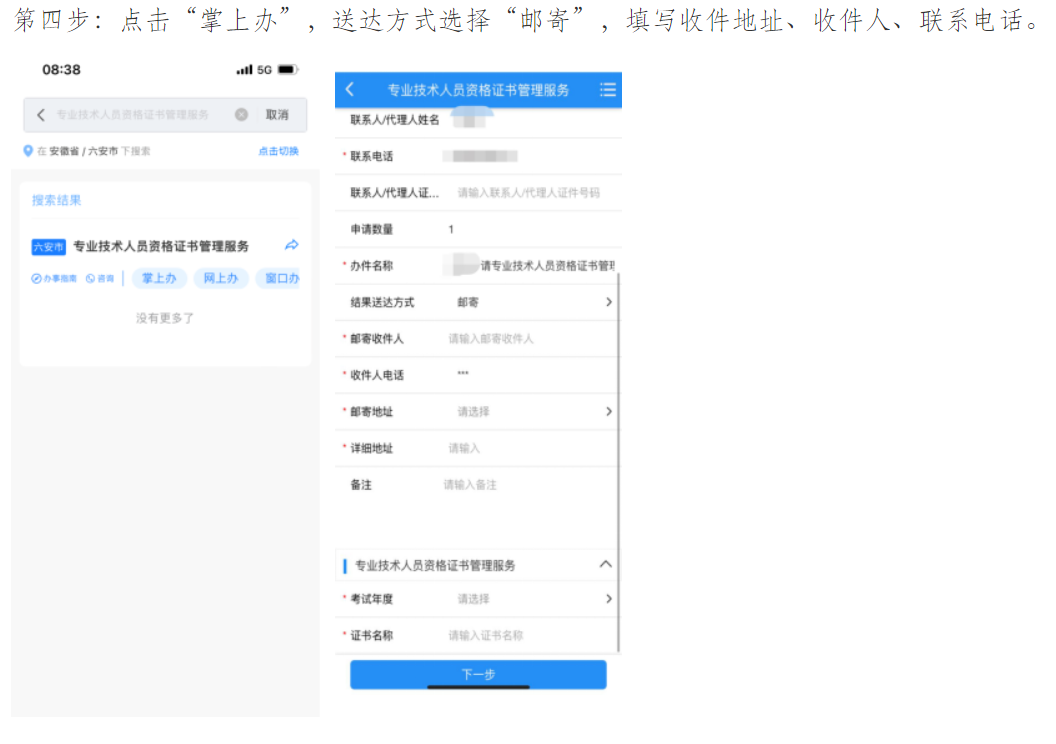Image resolution: width=1056 pixels, height=744 pixels.
Task: Click the 联系电话 field
Action: pos(478,156)
